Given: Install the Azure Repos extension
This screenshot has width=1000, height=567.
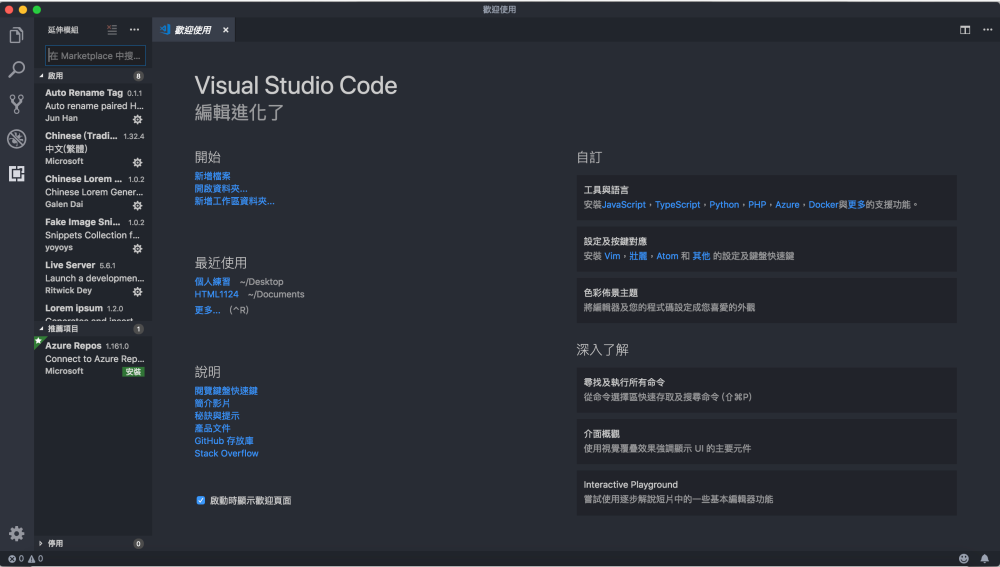Looking at the screenshot, I should pyautogui.click(x=133, y=372).
